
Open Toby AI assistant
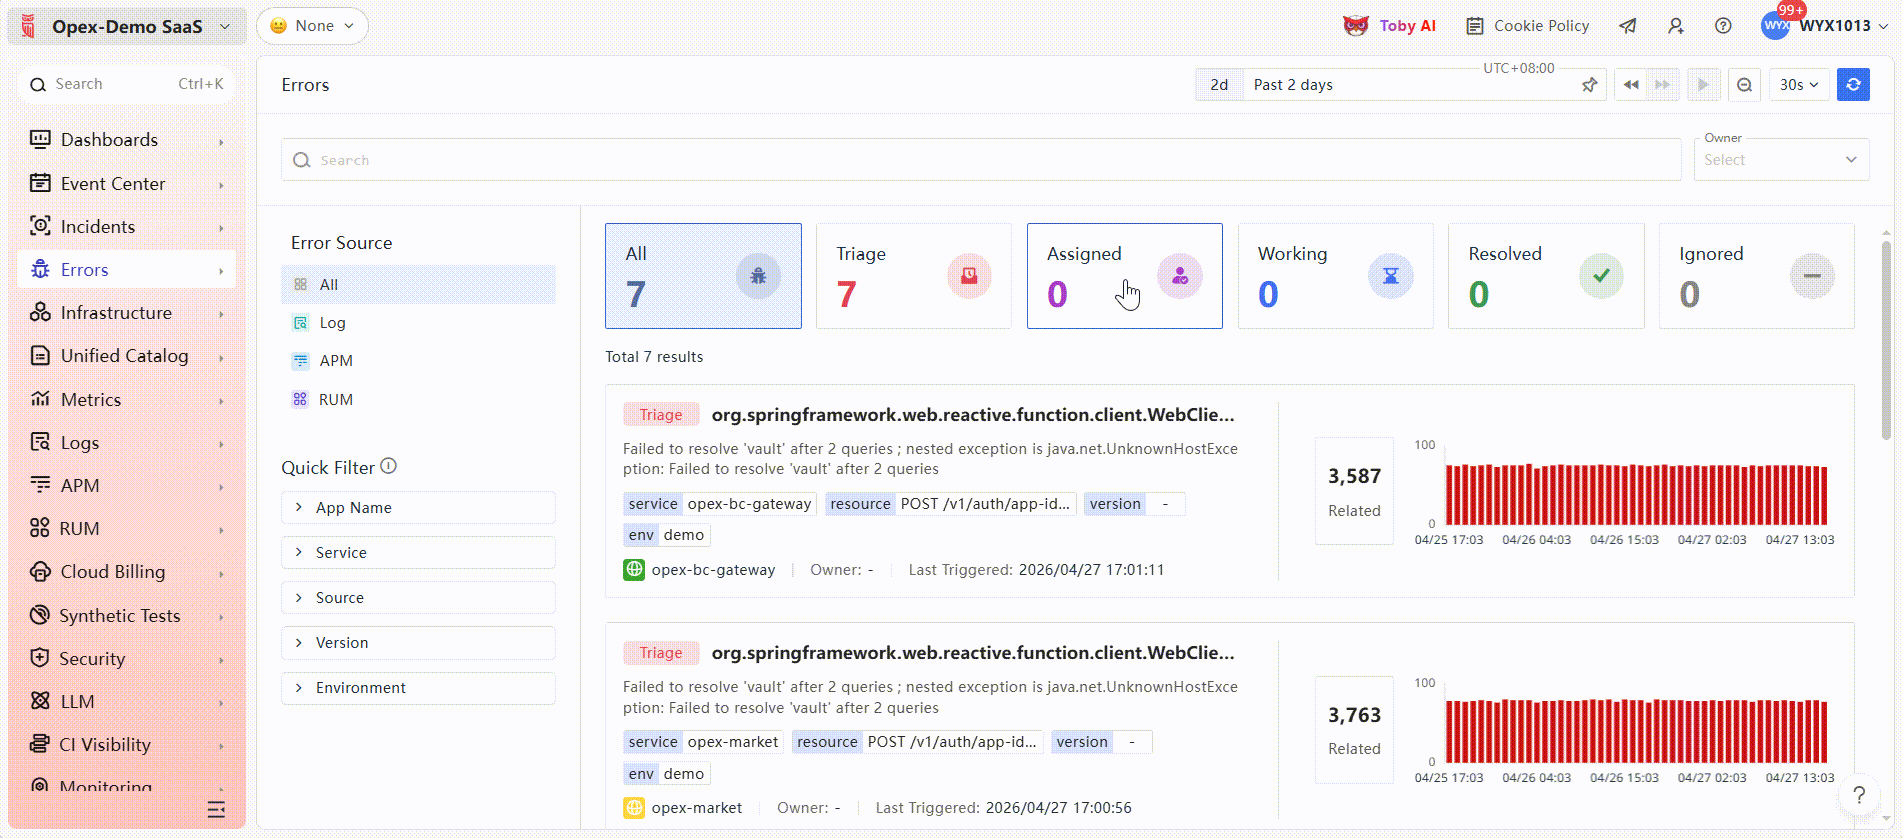click(x=1390, y=26)
